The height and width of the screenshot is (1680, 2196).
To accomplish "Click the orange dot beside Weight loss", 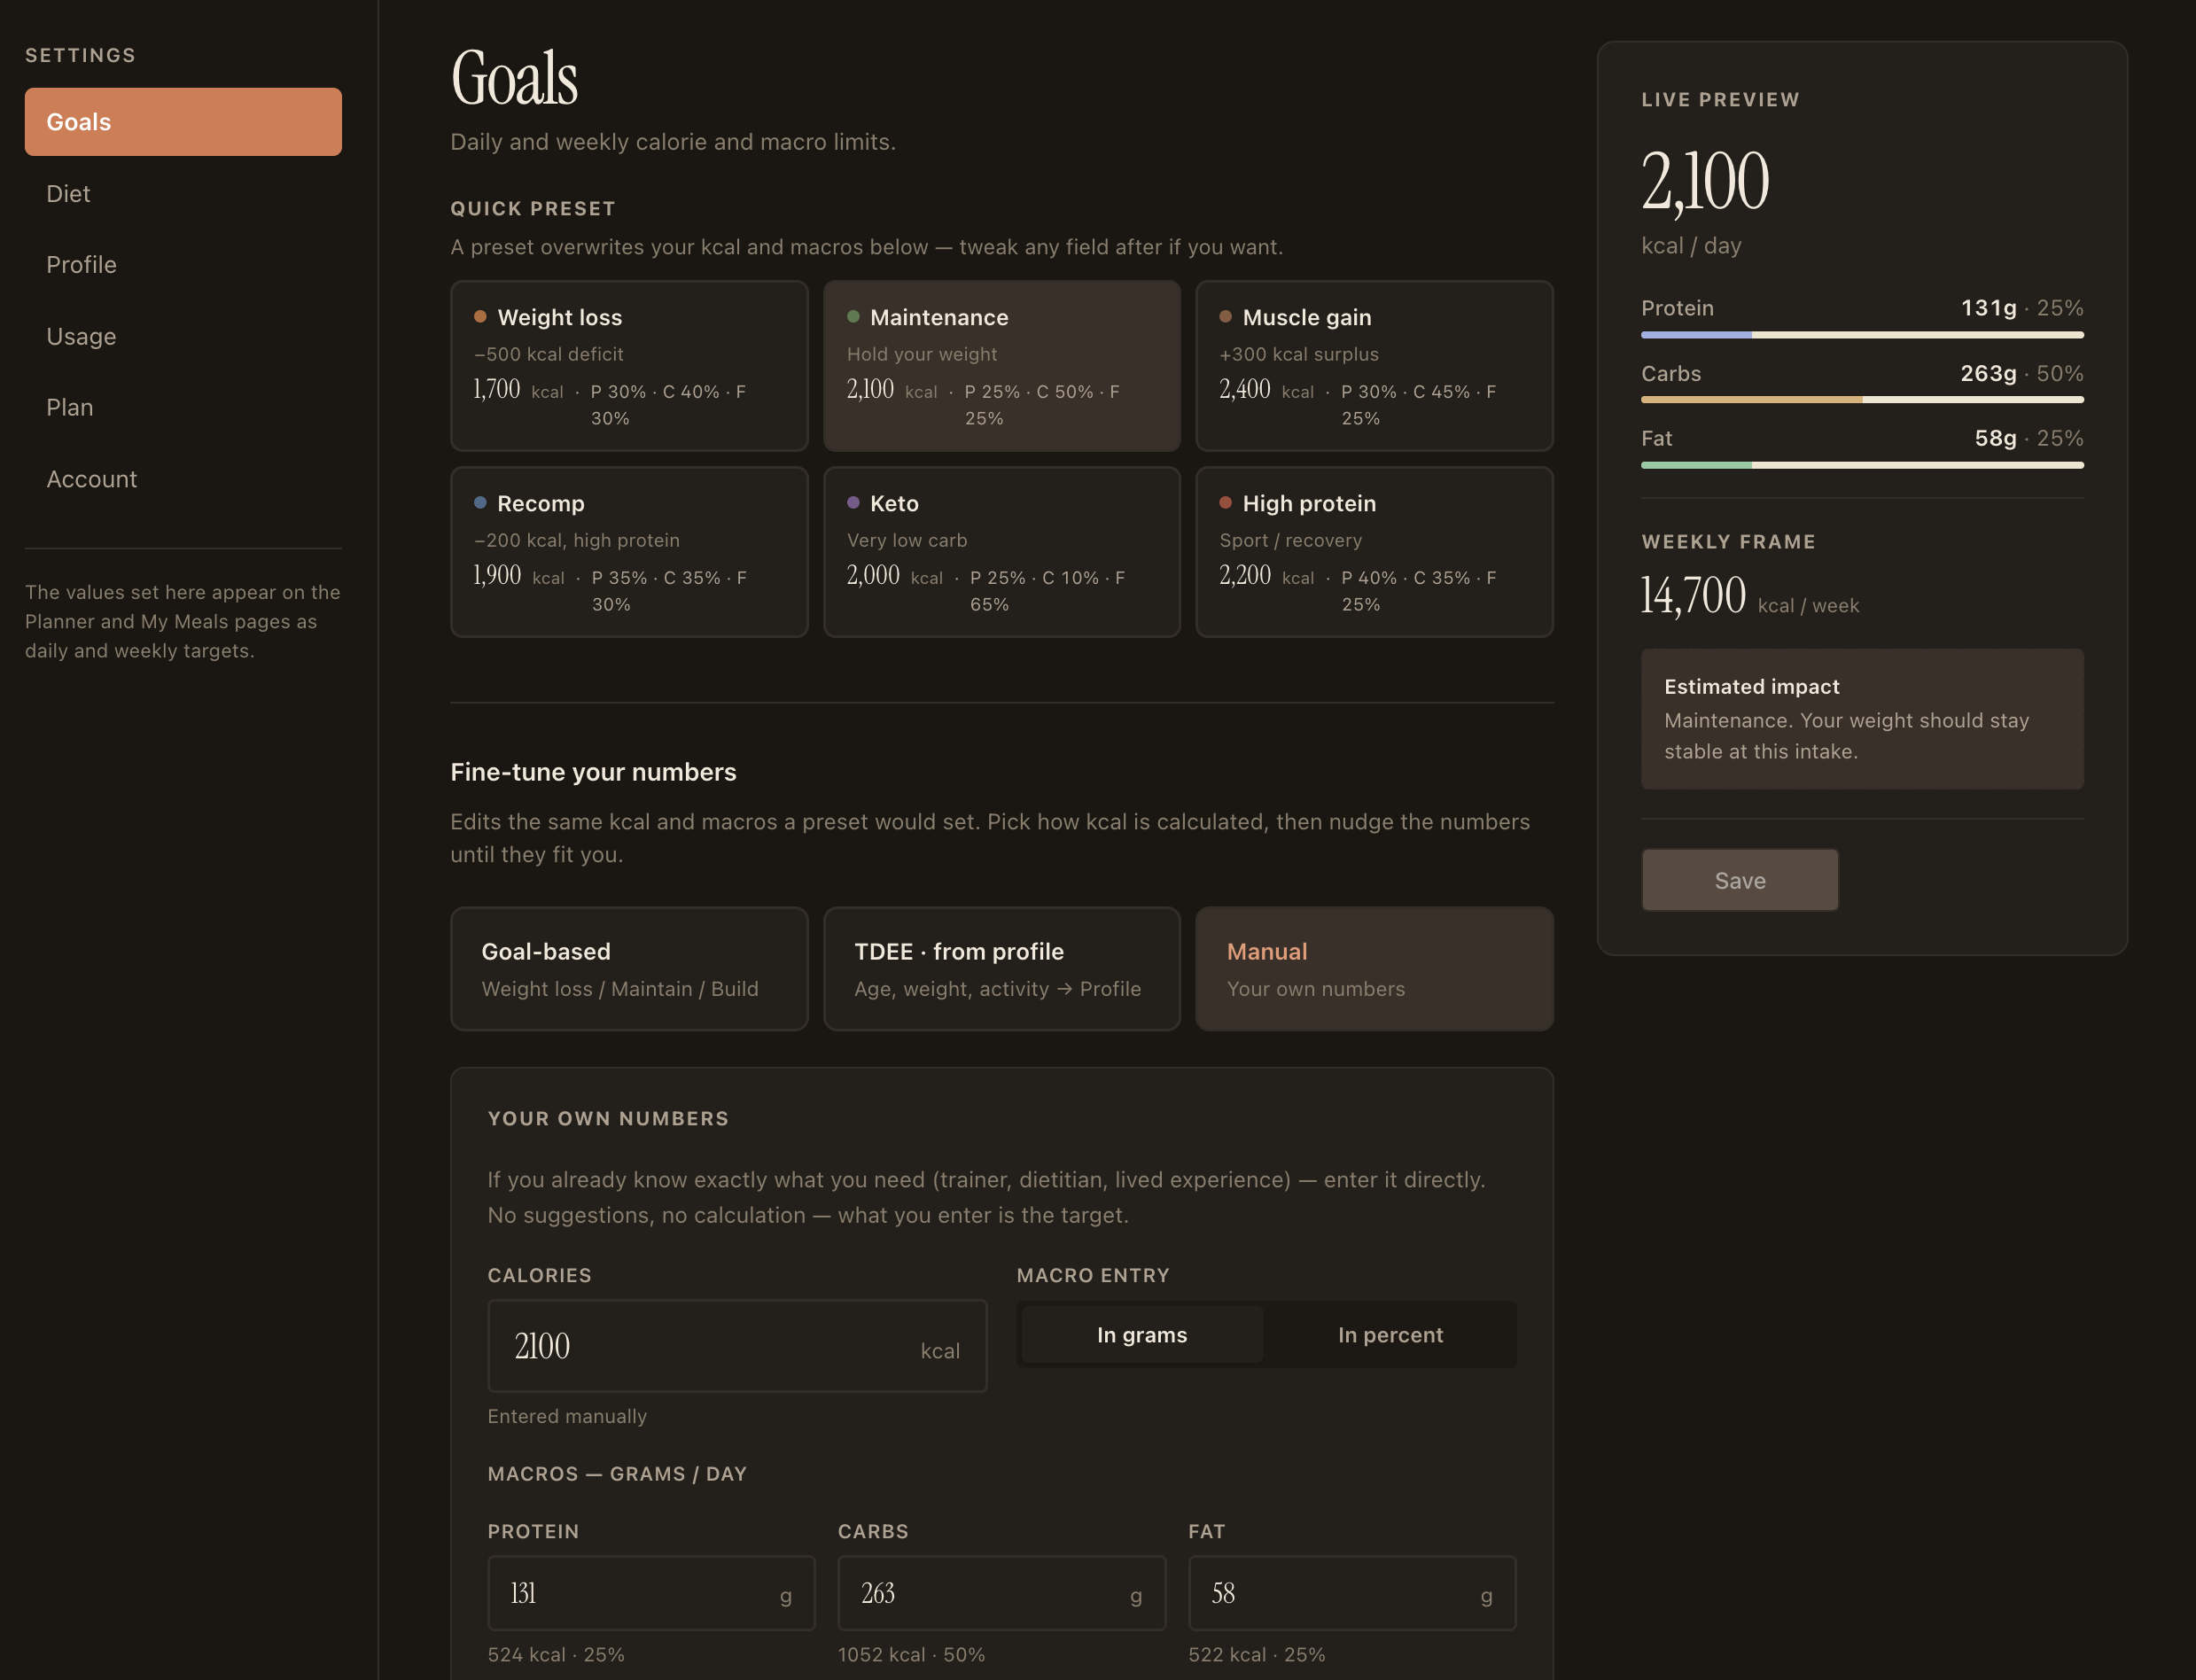I will click(x=480, y=317).
